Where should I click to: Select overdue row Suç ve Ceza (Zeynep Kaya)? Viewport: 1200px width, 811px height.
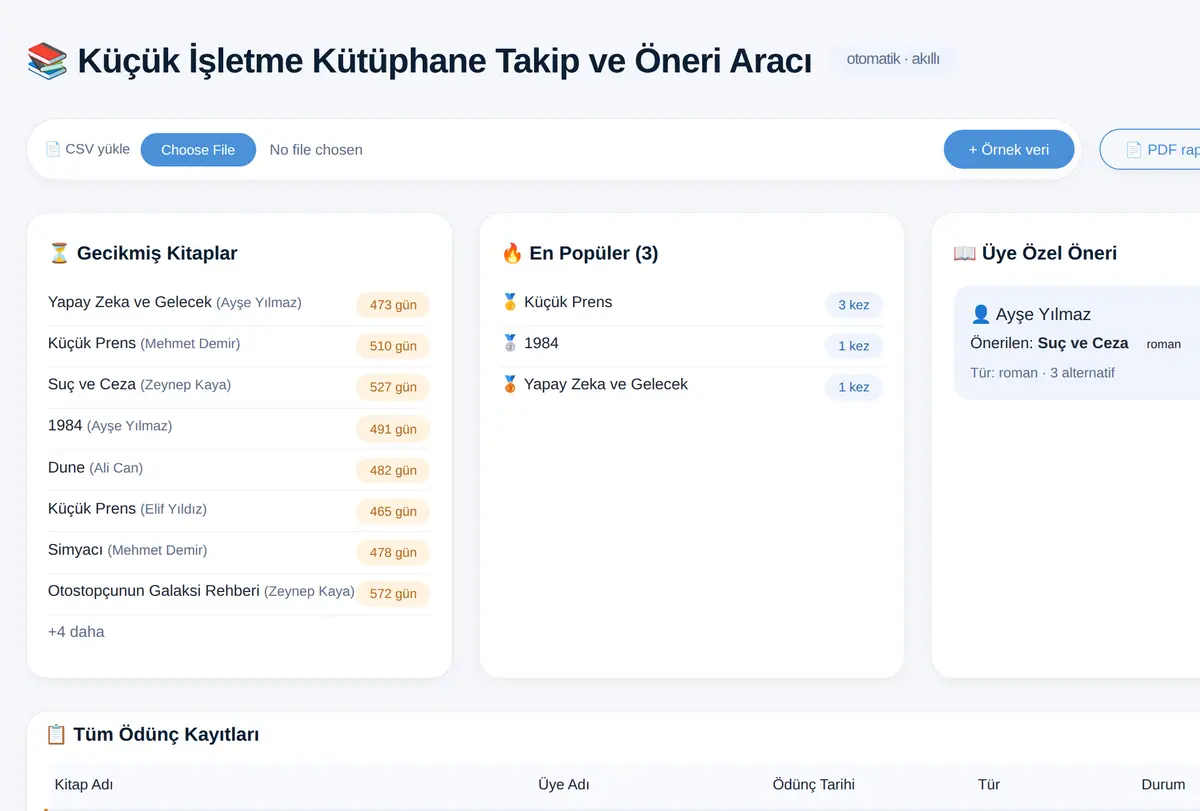click(x=239, y=386)
